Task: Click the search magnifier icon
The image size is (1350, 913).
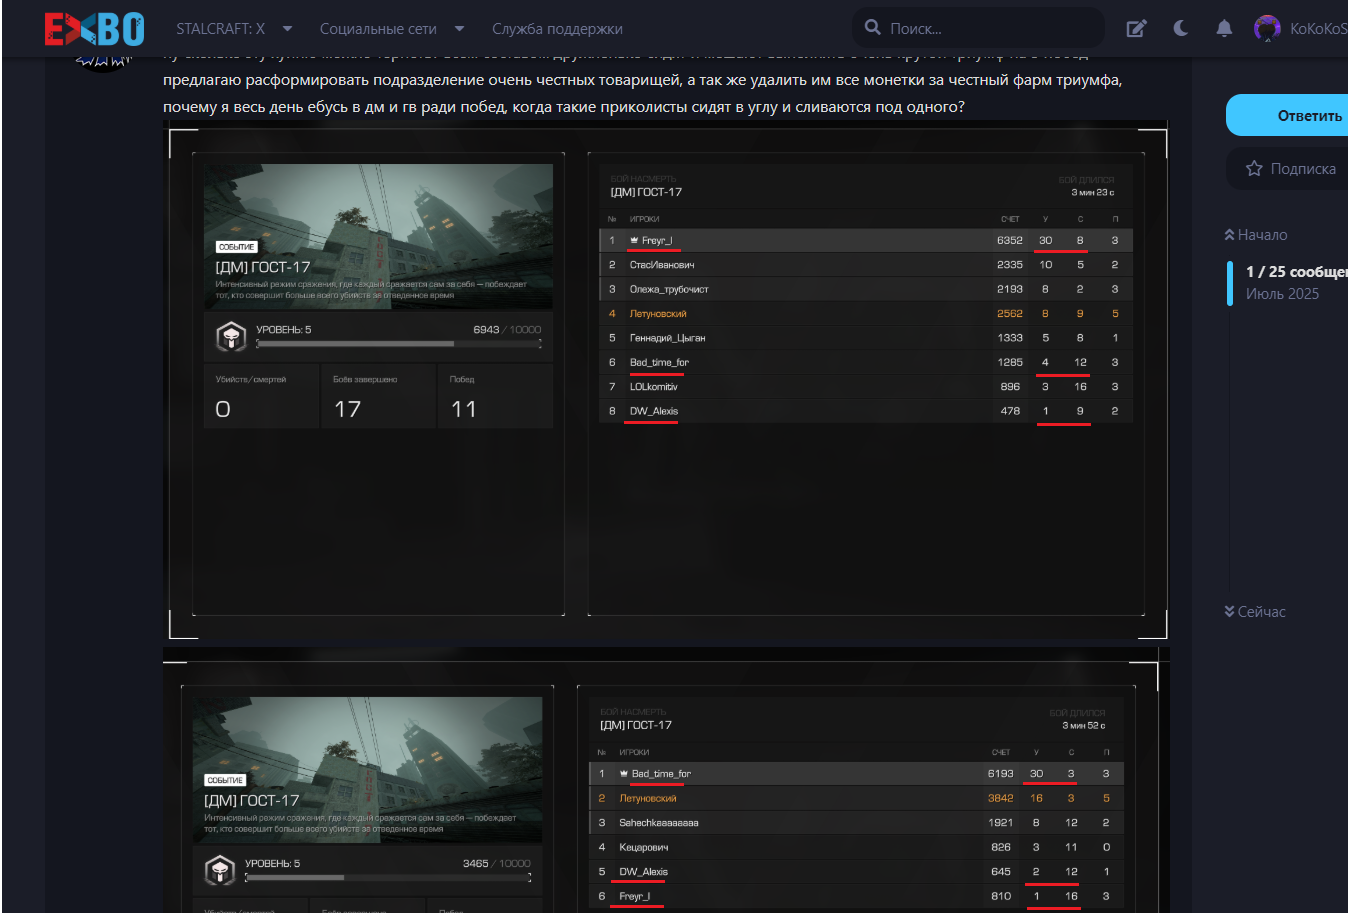Action: [873, 28]
